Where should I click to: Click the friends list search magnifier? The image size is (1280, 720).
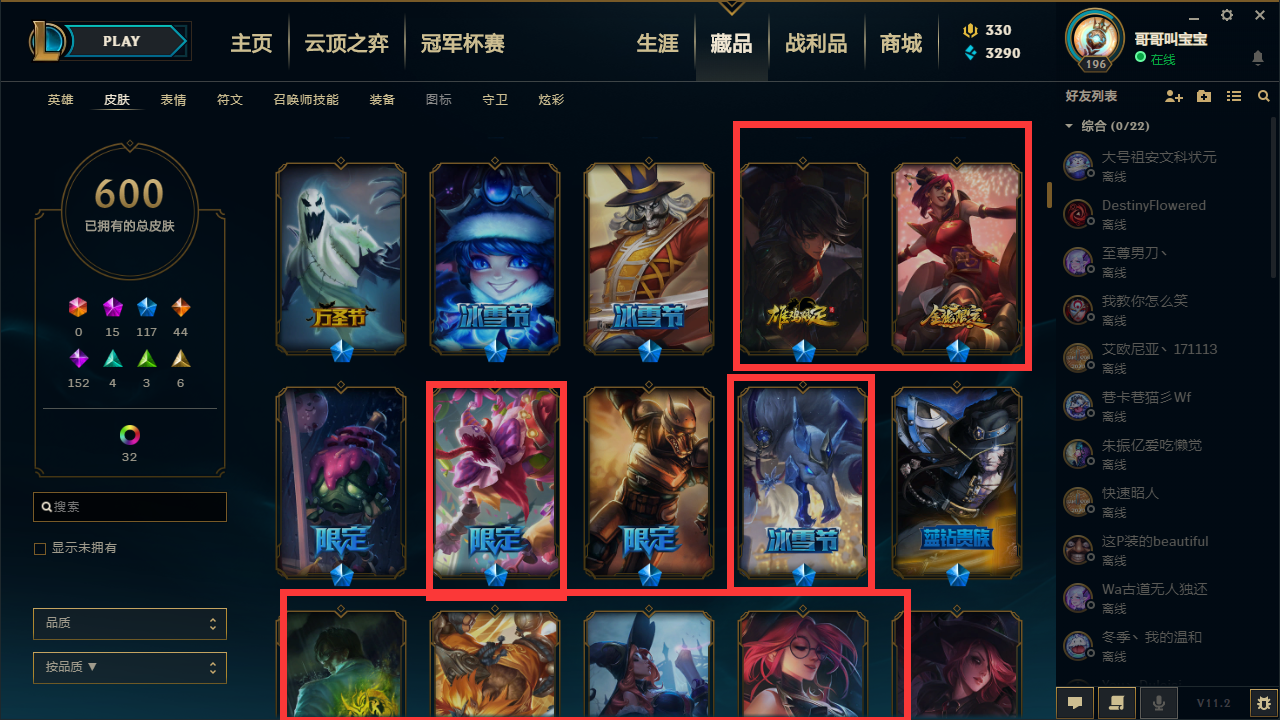[x=1264, y=96]
